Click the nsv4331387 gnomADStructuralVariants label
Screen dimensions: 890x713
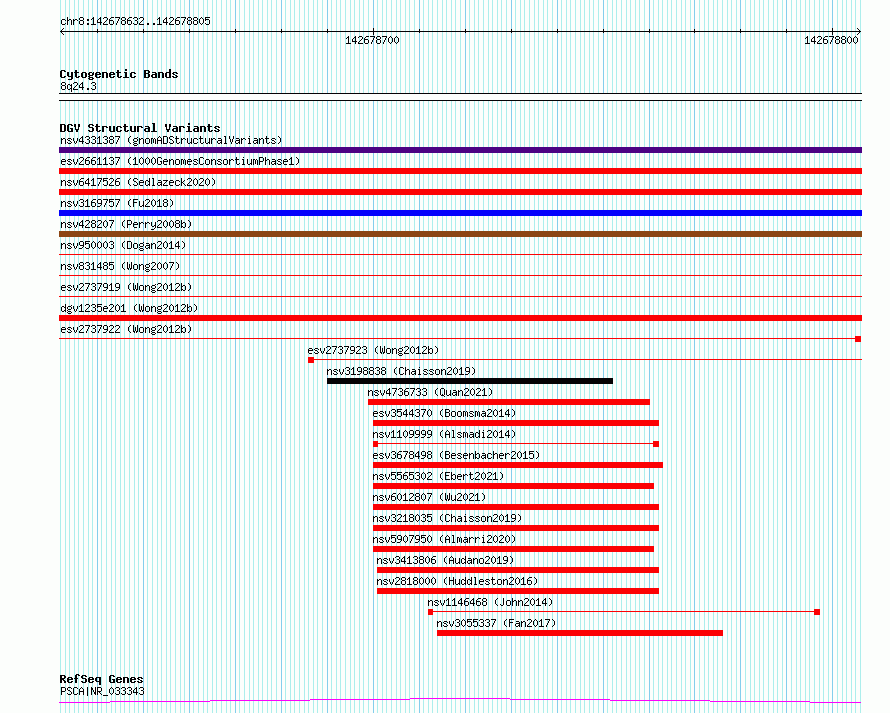click(171, 140)
